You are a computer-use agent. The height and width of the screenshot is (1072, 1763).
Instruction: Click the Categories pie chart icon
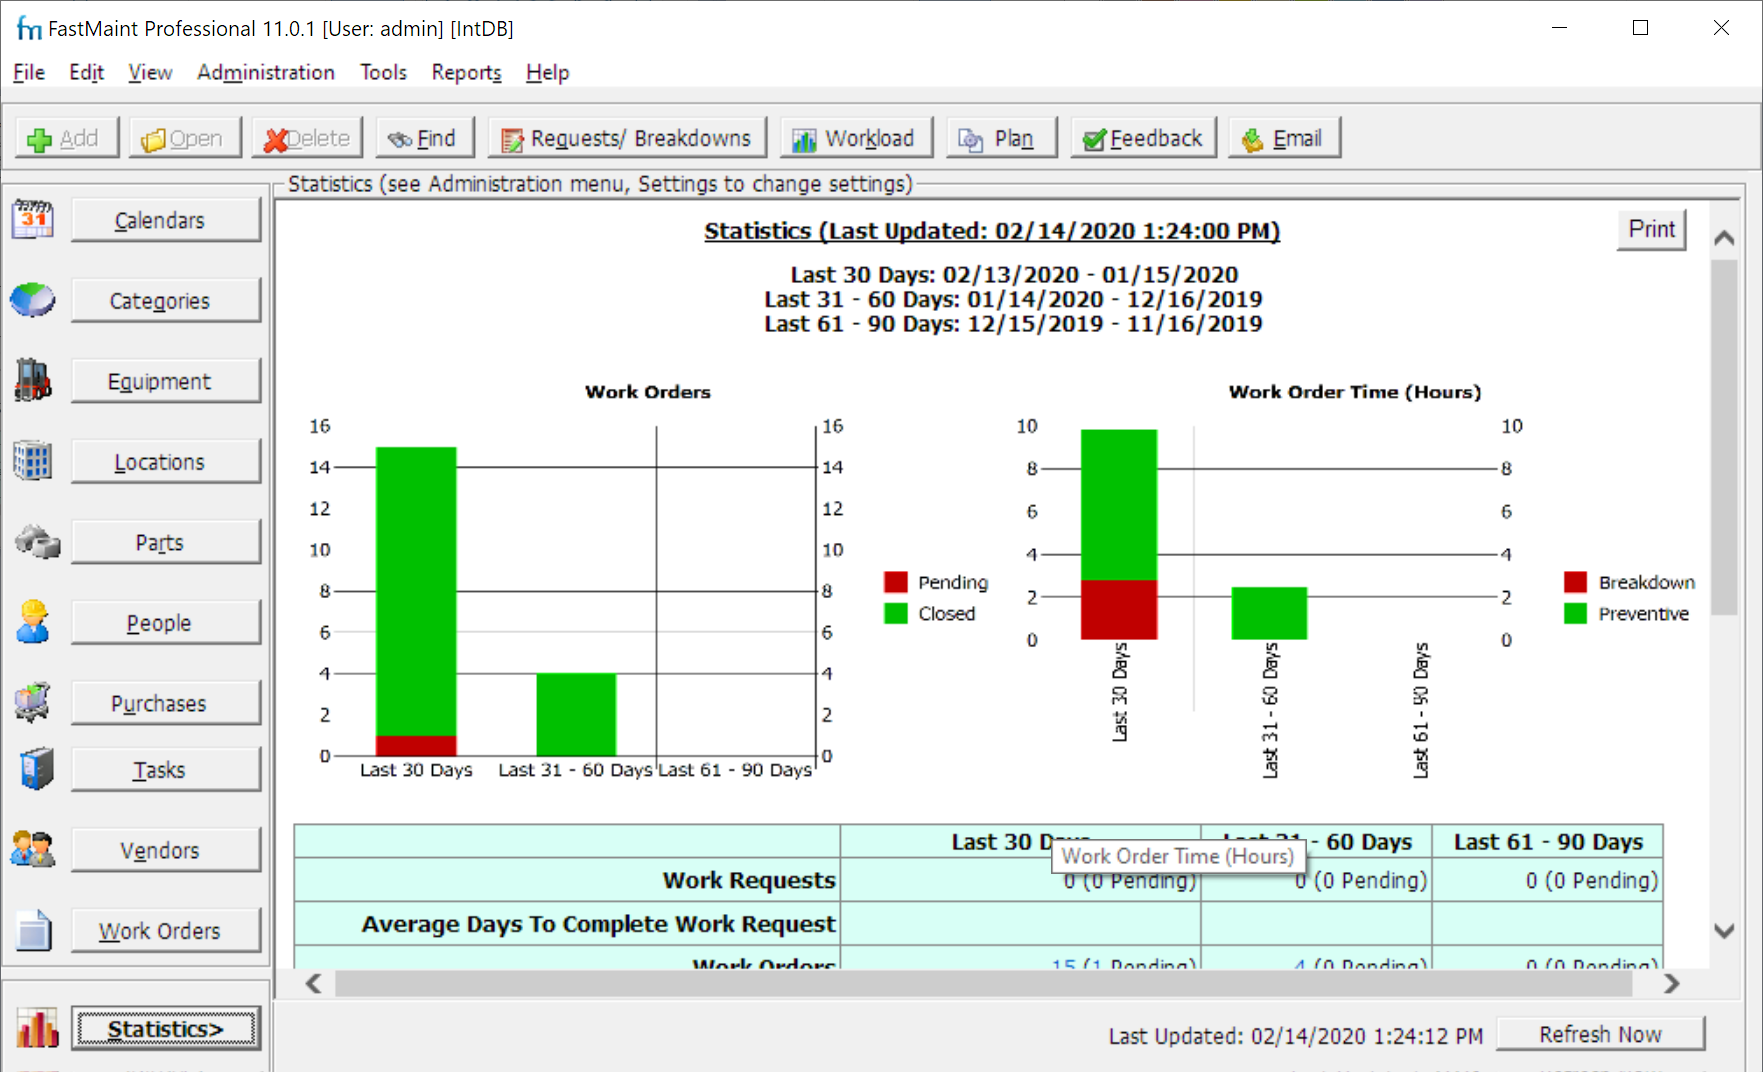33,300
